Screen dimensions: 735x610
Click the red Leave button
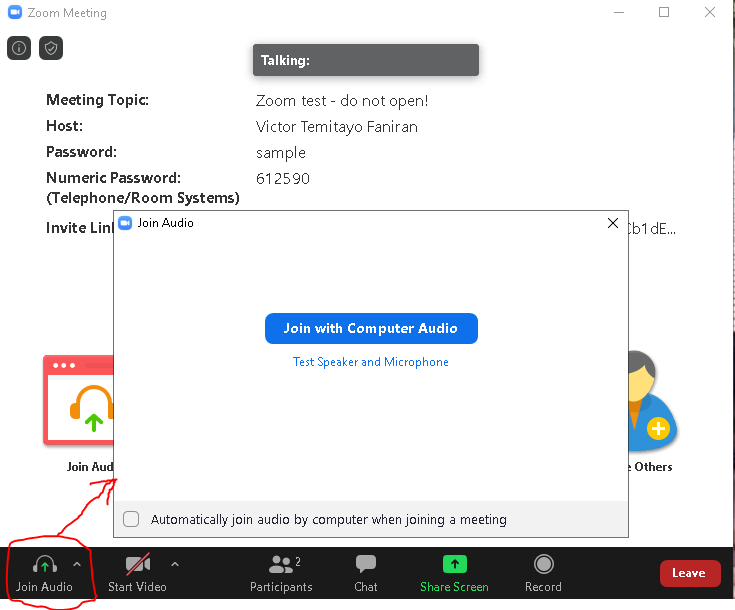pyautogui.click(x=689, y=573)
